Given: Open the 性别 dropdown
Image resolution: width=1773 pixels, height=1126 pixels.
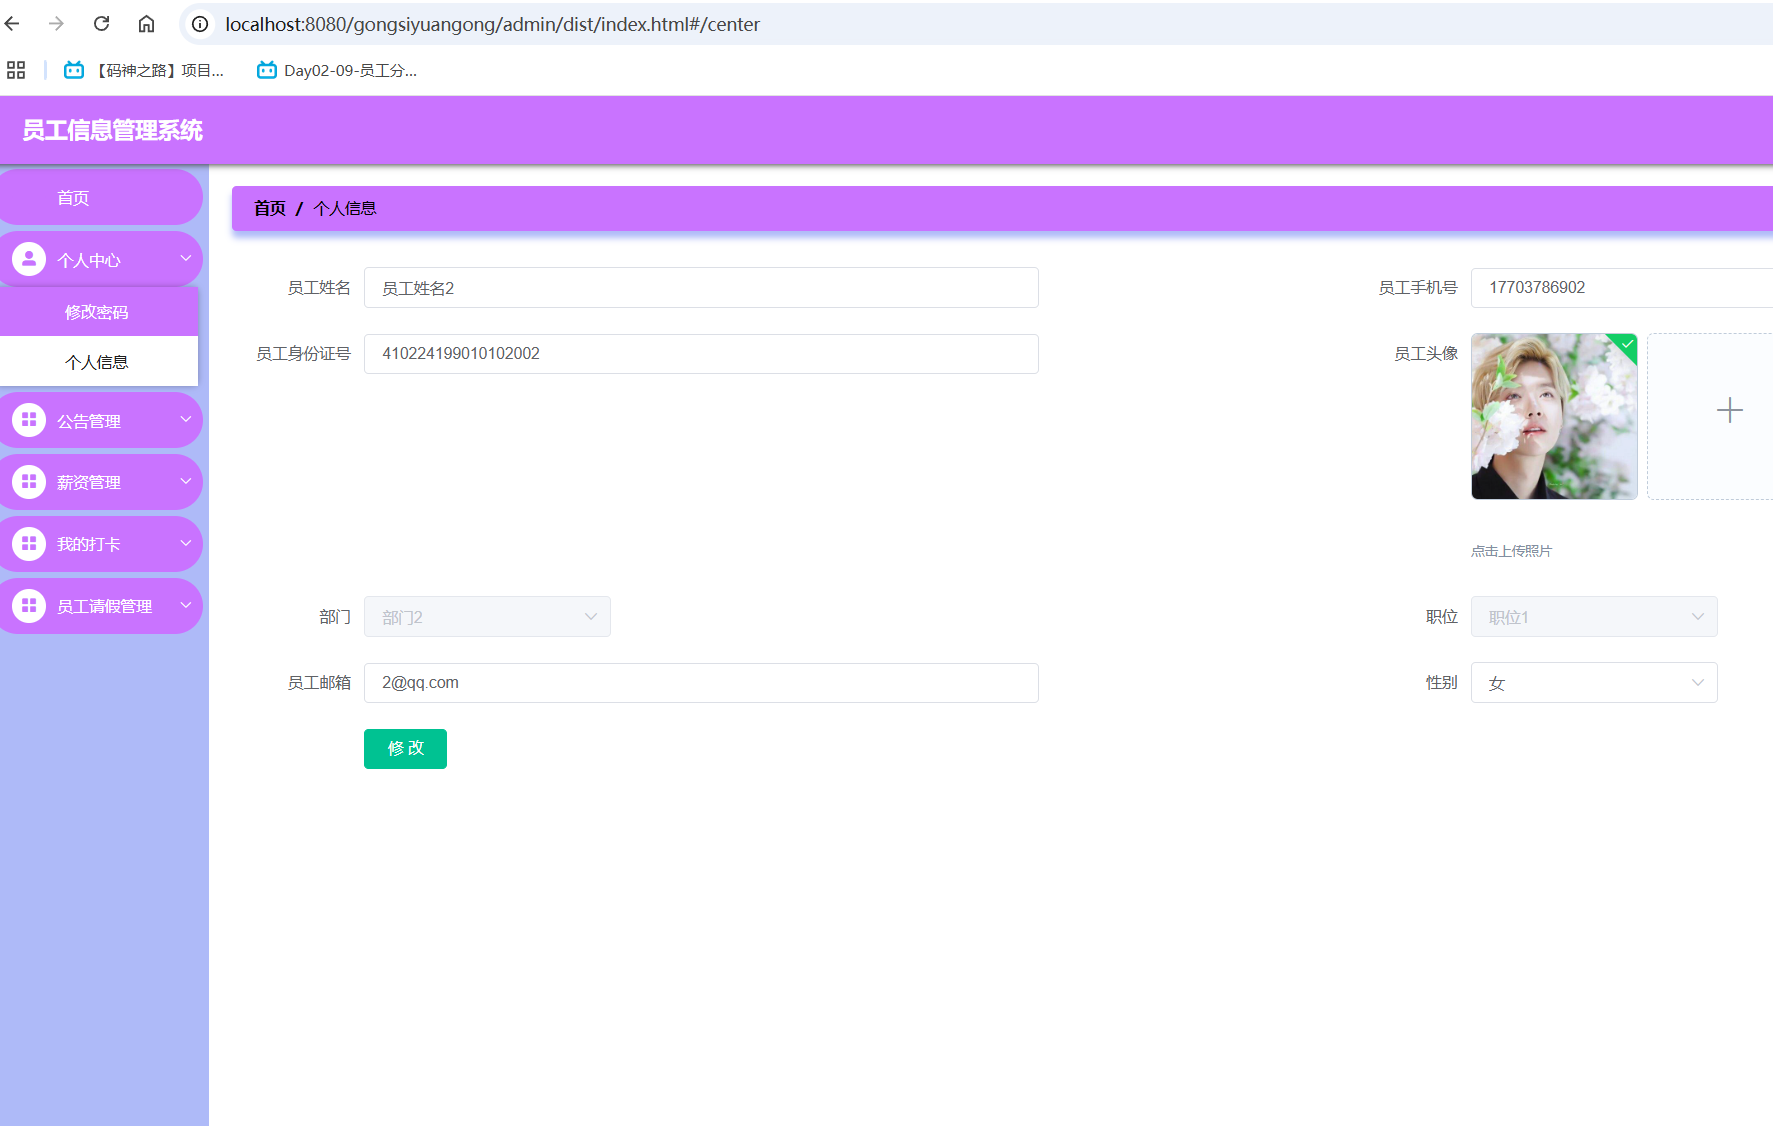Looking at the screenshot, I should [1594, 683].
